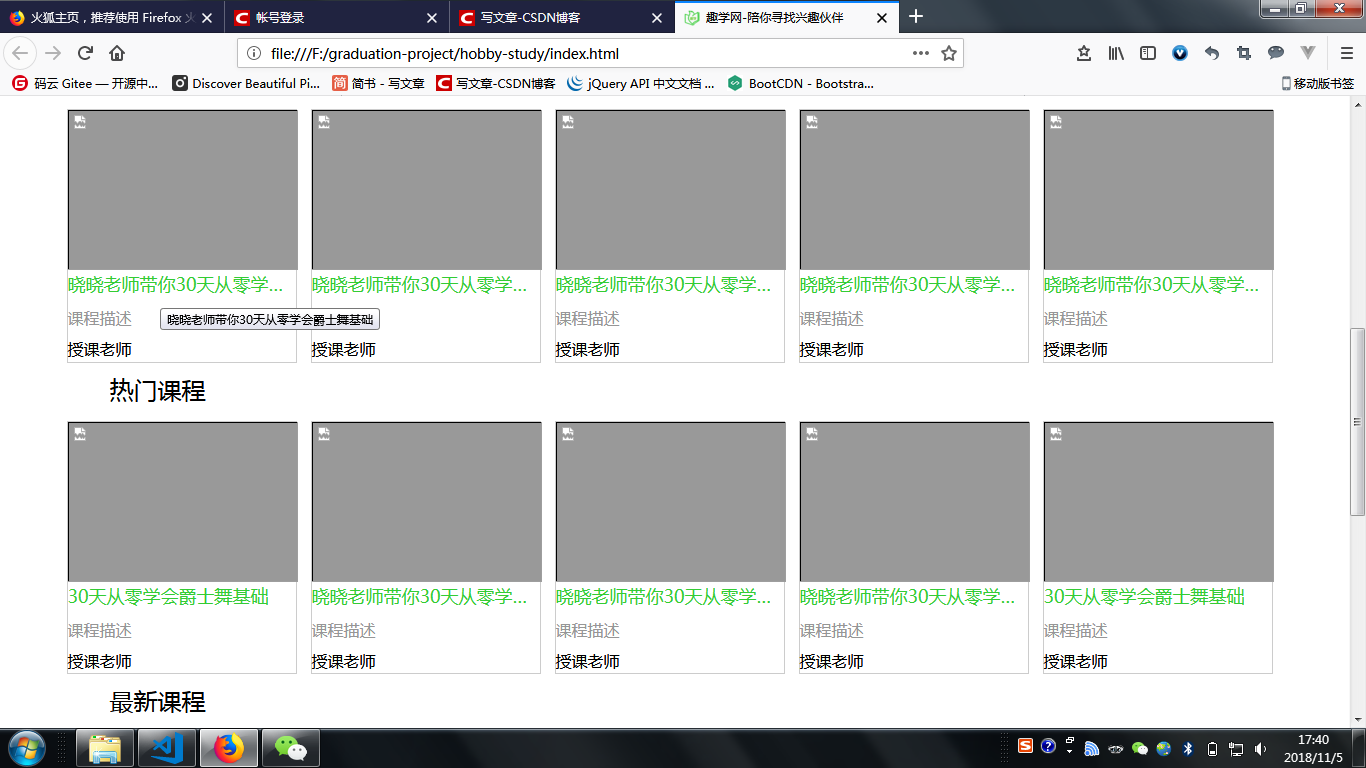1366x768 pixels.
Task: Close the 写文章-CSDN博客 tab
Action: click(657, 18)
